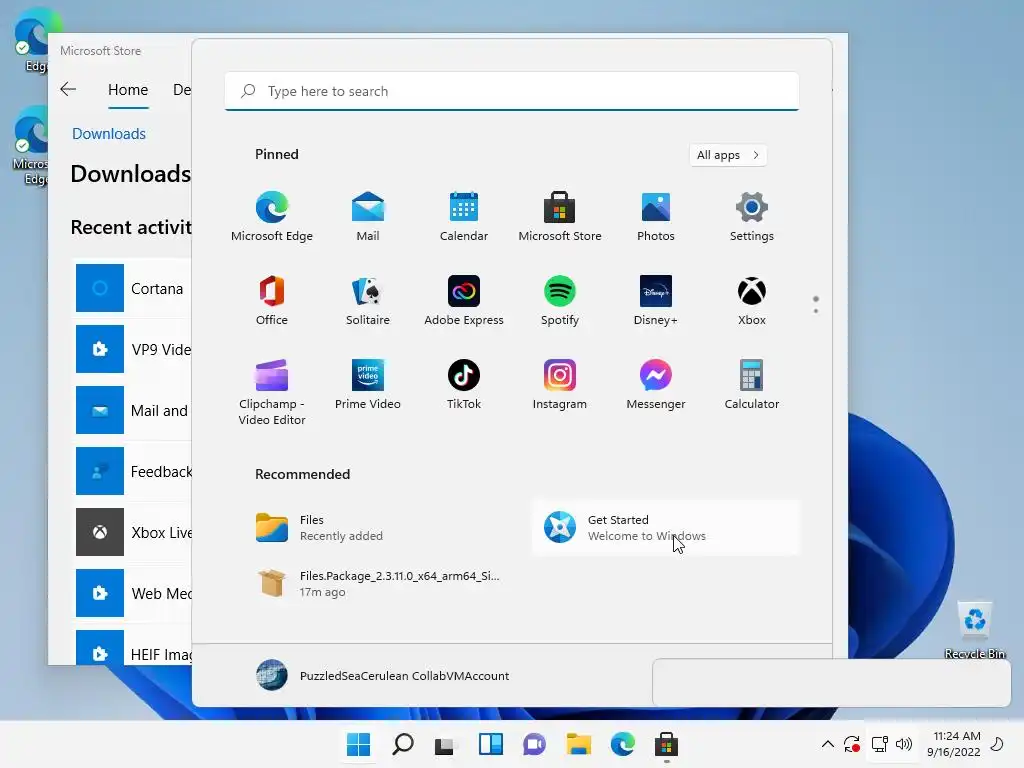Select the Recycle Bin desktop icon
Viewport: 1024px width, 768px height.
point(974,630)
